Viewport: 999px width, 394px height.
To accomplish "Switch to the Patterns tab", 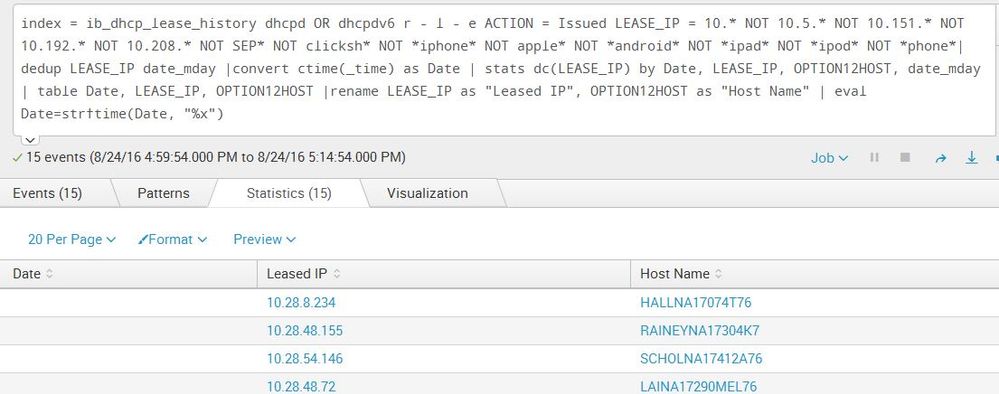I will pos(163,193).
